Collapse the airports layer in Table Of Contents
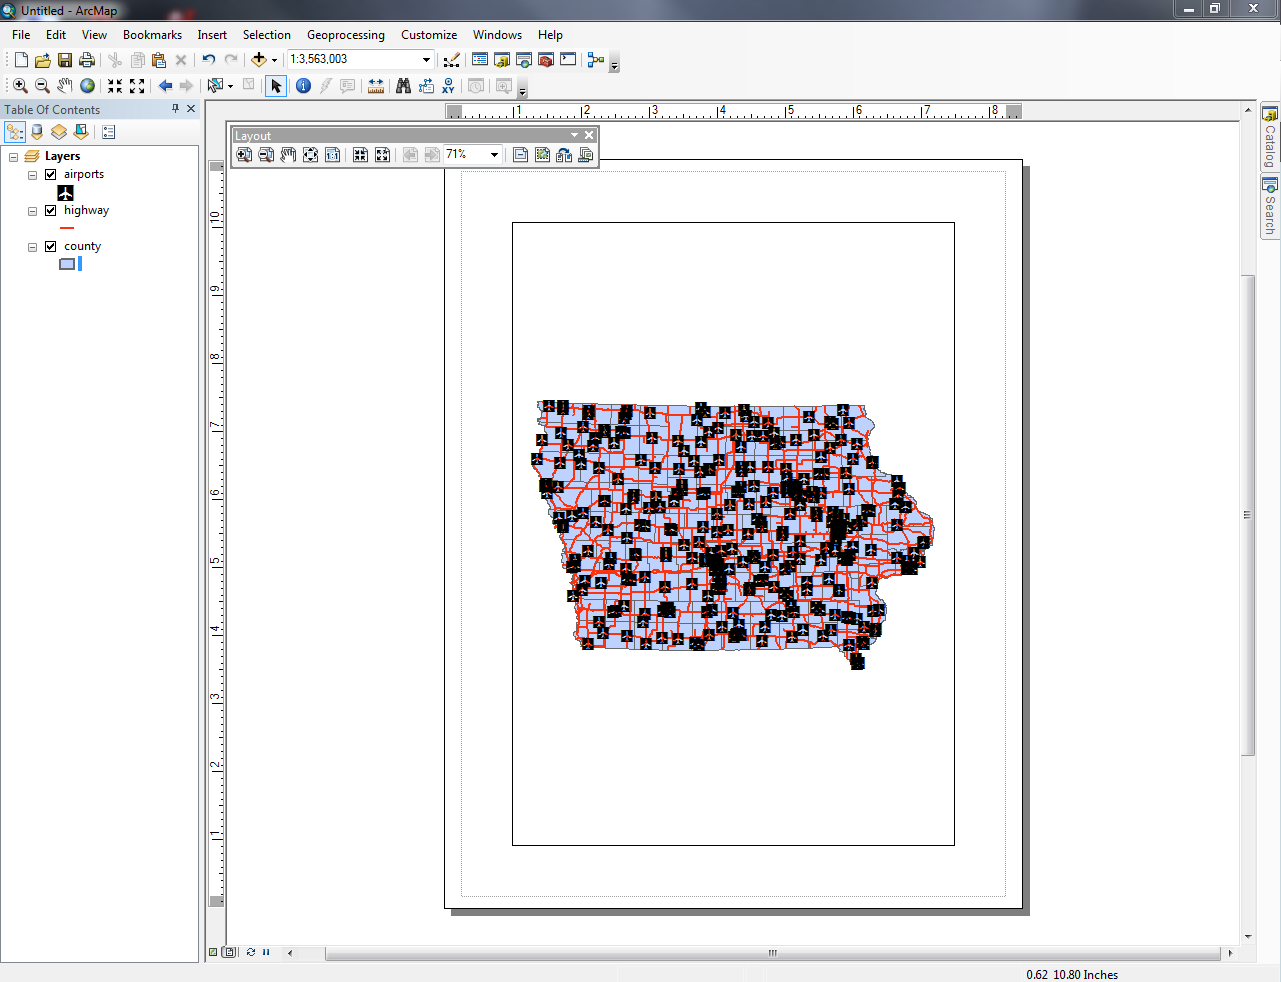Image resolution: width=1281 pixels, height=982 pixels. click(x=31, y=174)
